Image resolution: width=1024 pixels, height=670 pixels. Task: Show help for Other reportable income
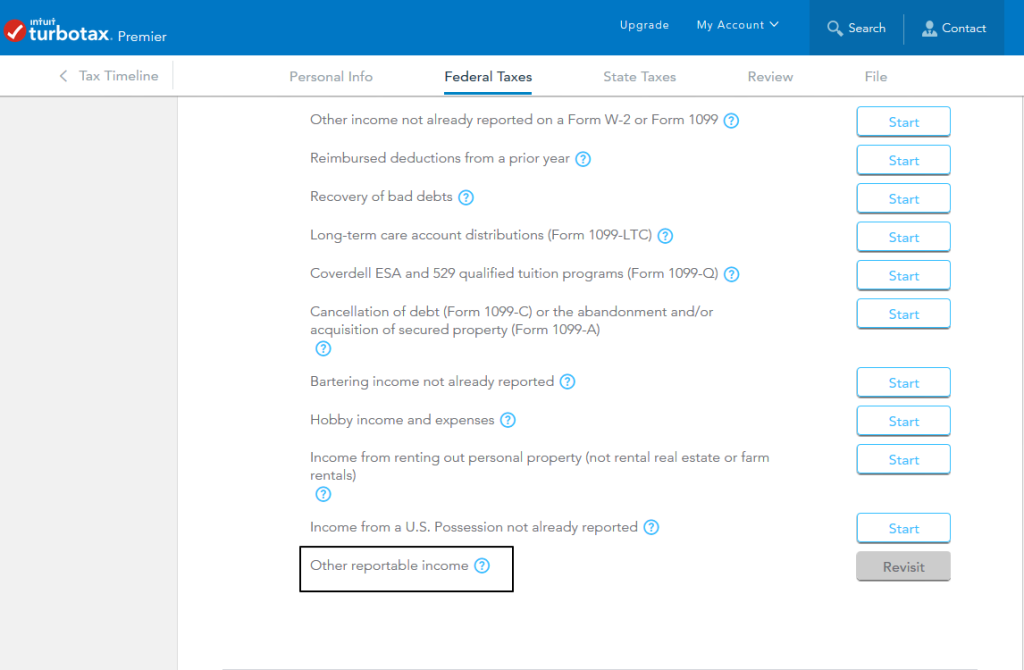[x=482, y=566]
